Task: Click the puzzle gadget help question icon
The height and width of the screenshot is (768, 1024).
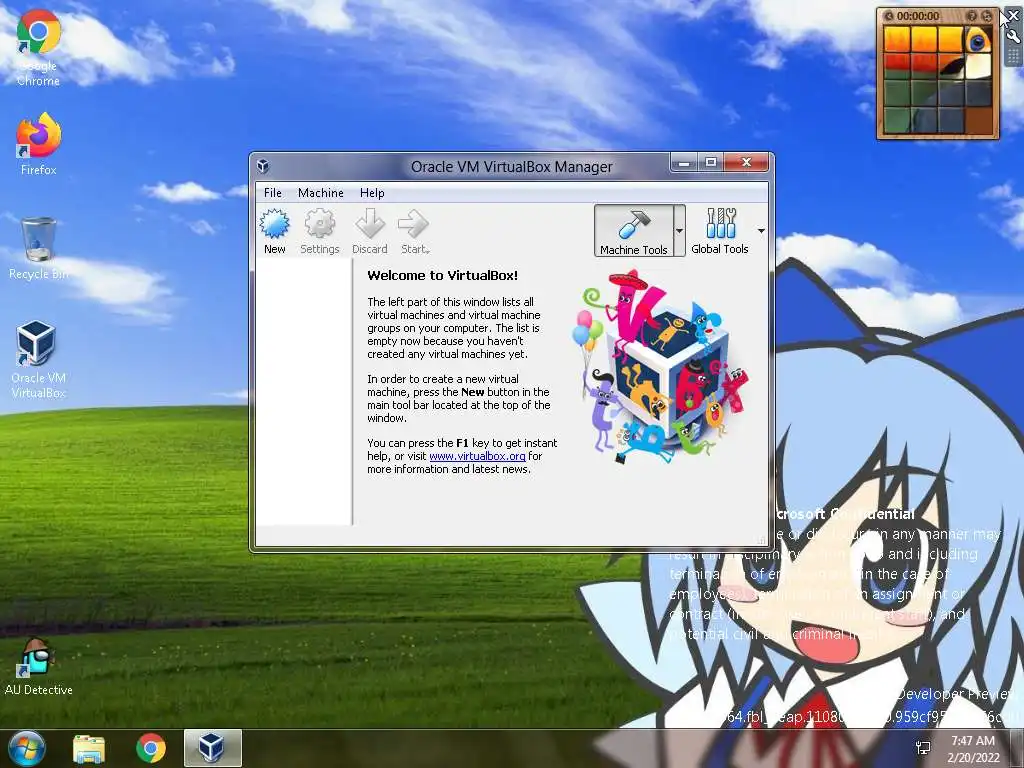Action: pyautogui.click(x=972, y=16)
